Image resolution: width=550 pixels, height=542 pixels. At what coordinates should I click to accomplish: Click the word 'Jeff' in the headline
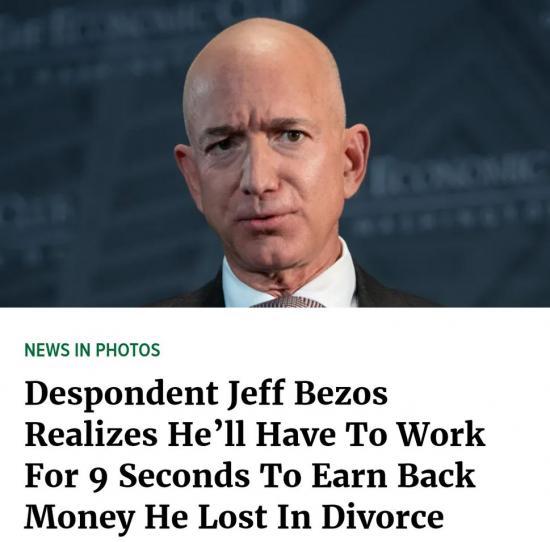[256, 394]
